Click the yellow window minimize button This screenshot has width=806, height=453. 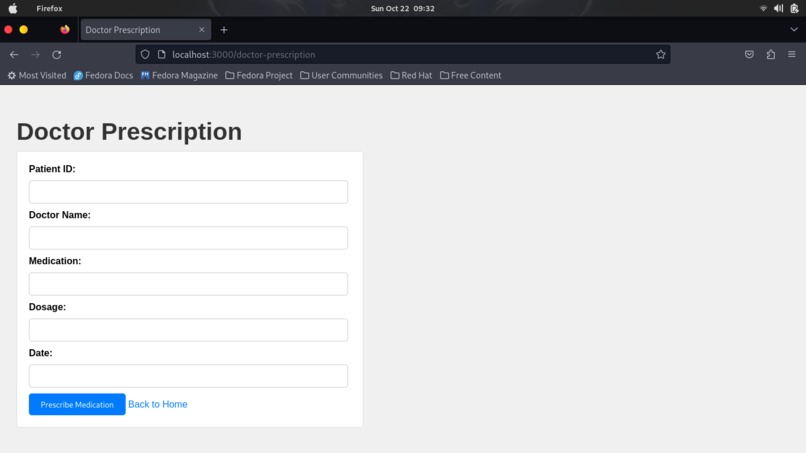point(24,30)
